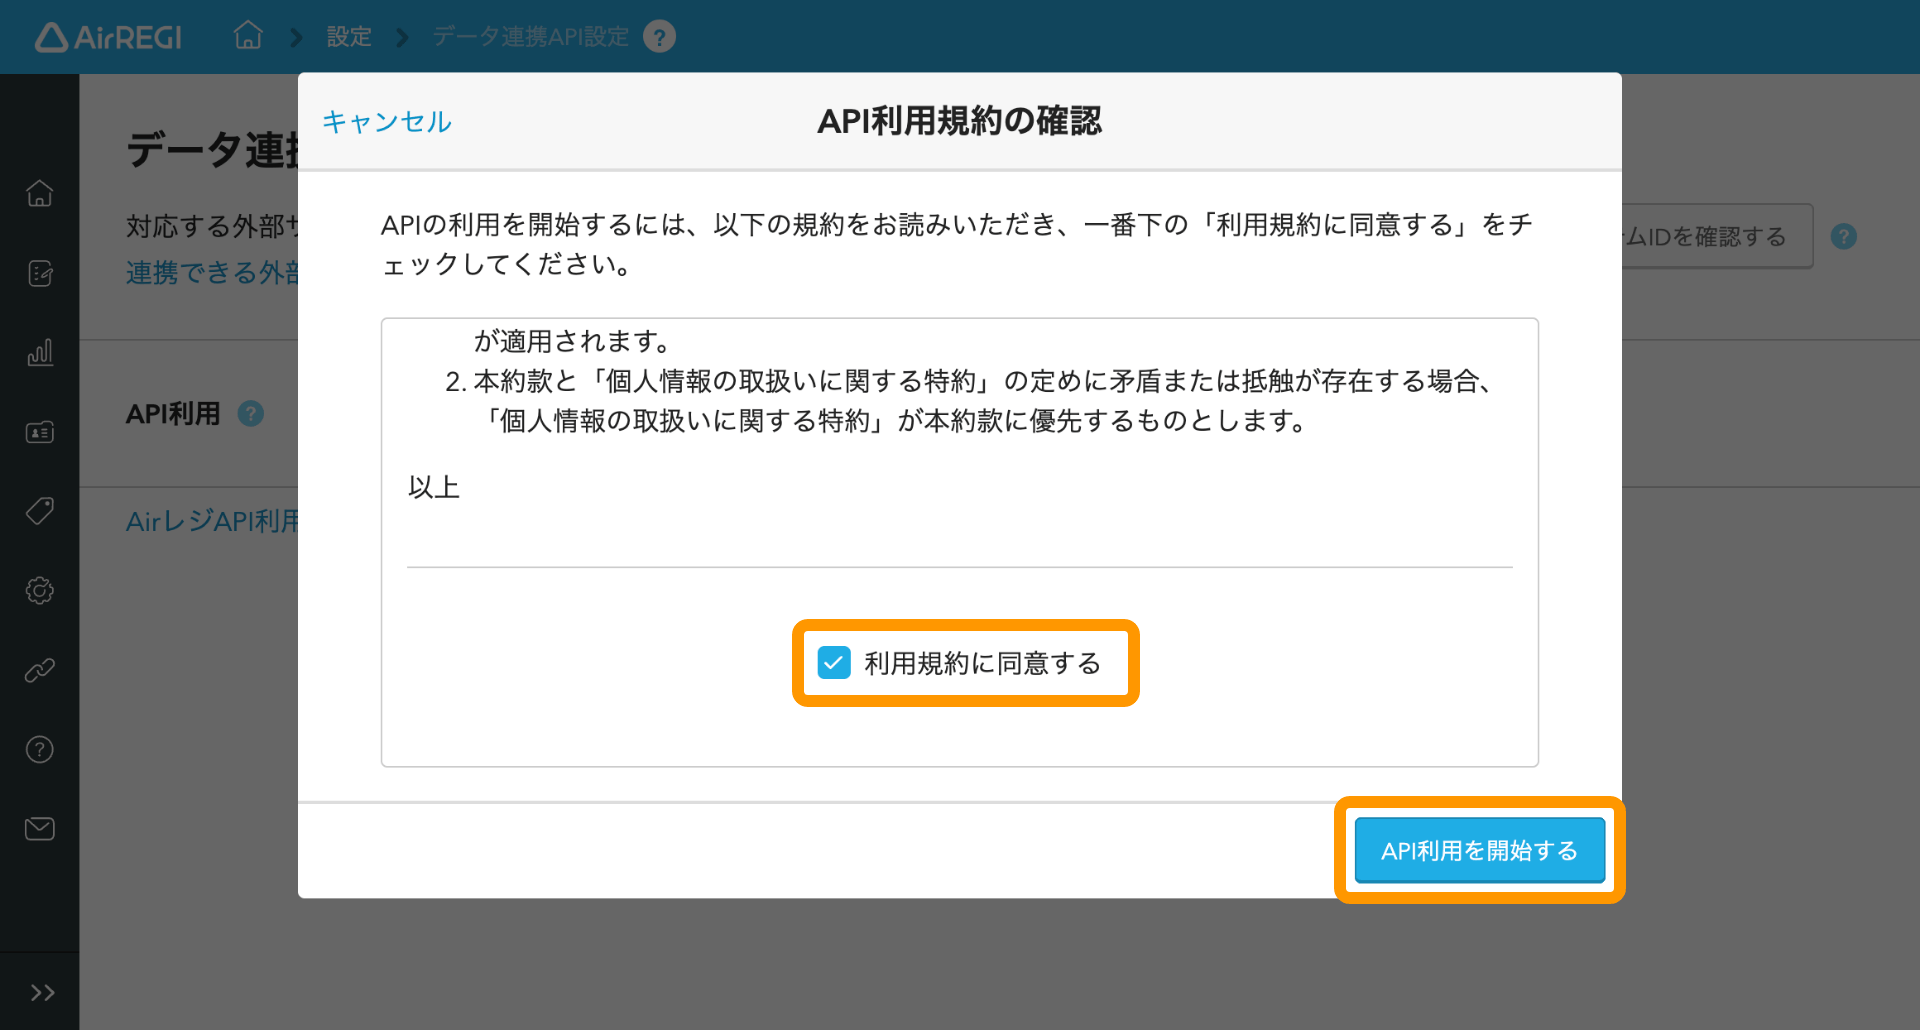Open 設定 breadcrumb link
Viewport: 1920px width, 1030px height.
click(349, 37)
